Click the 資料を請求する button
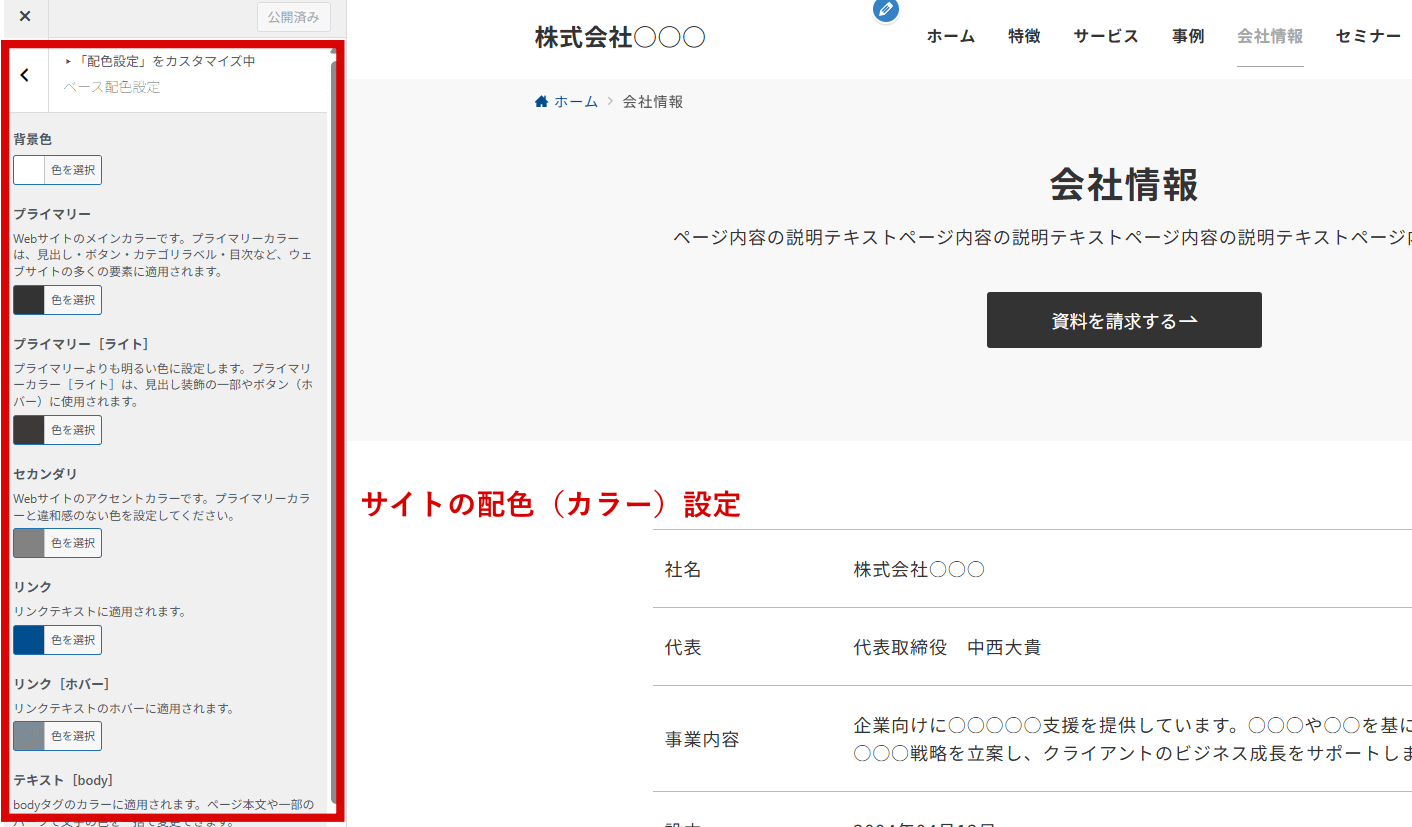The height and width of the screenshot is (827, 1412). (1124, 321)
